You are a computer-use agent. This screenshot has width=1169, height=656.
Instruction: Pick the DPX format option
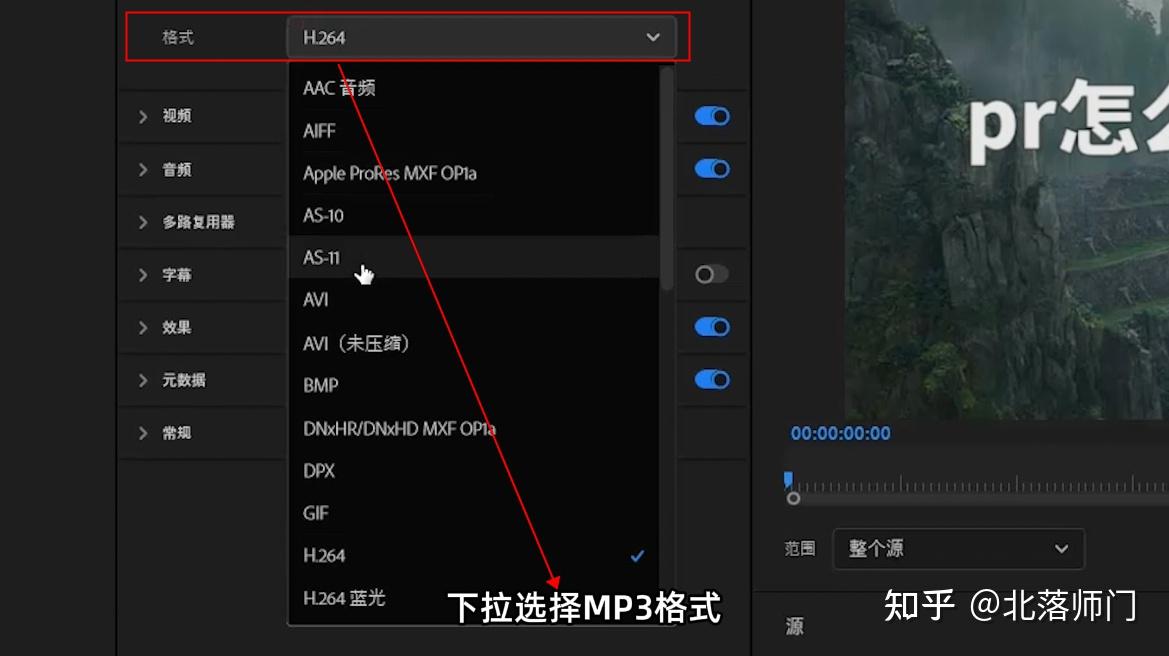pyautogui.click(x=317, y=470)
